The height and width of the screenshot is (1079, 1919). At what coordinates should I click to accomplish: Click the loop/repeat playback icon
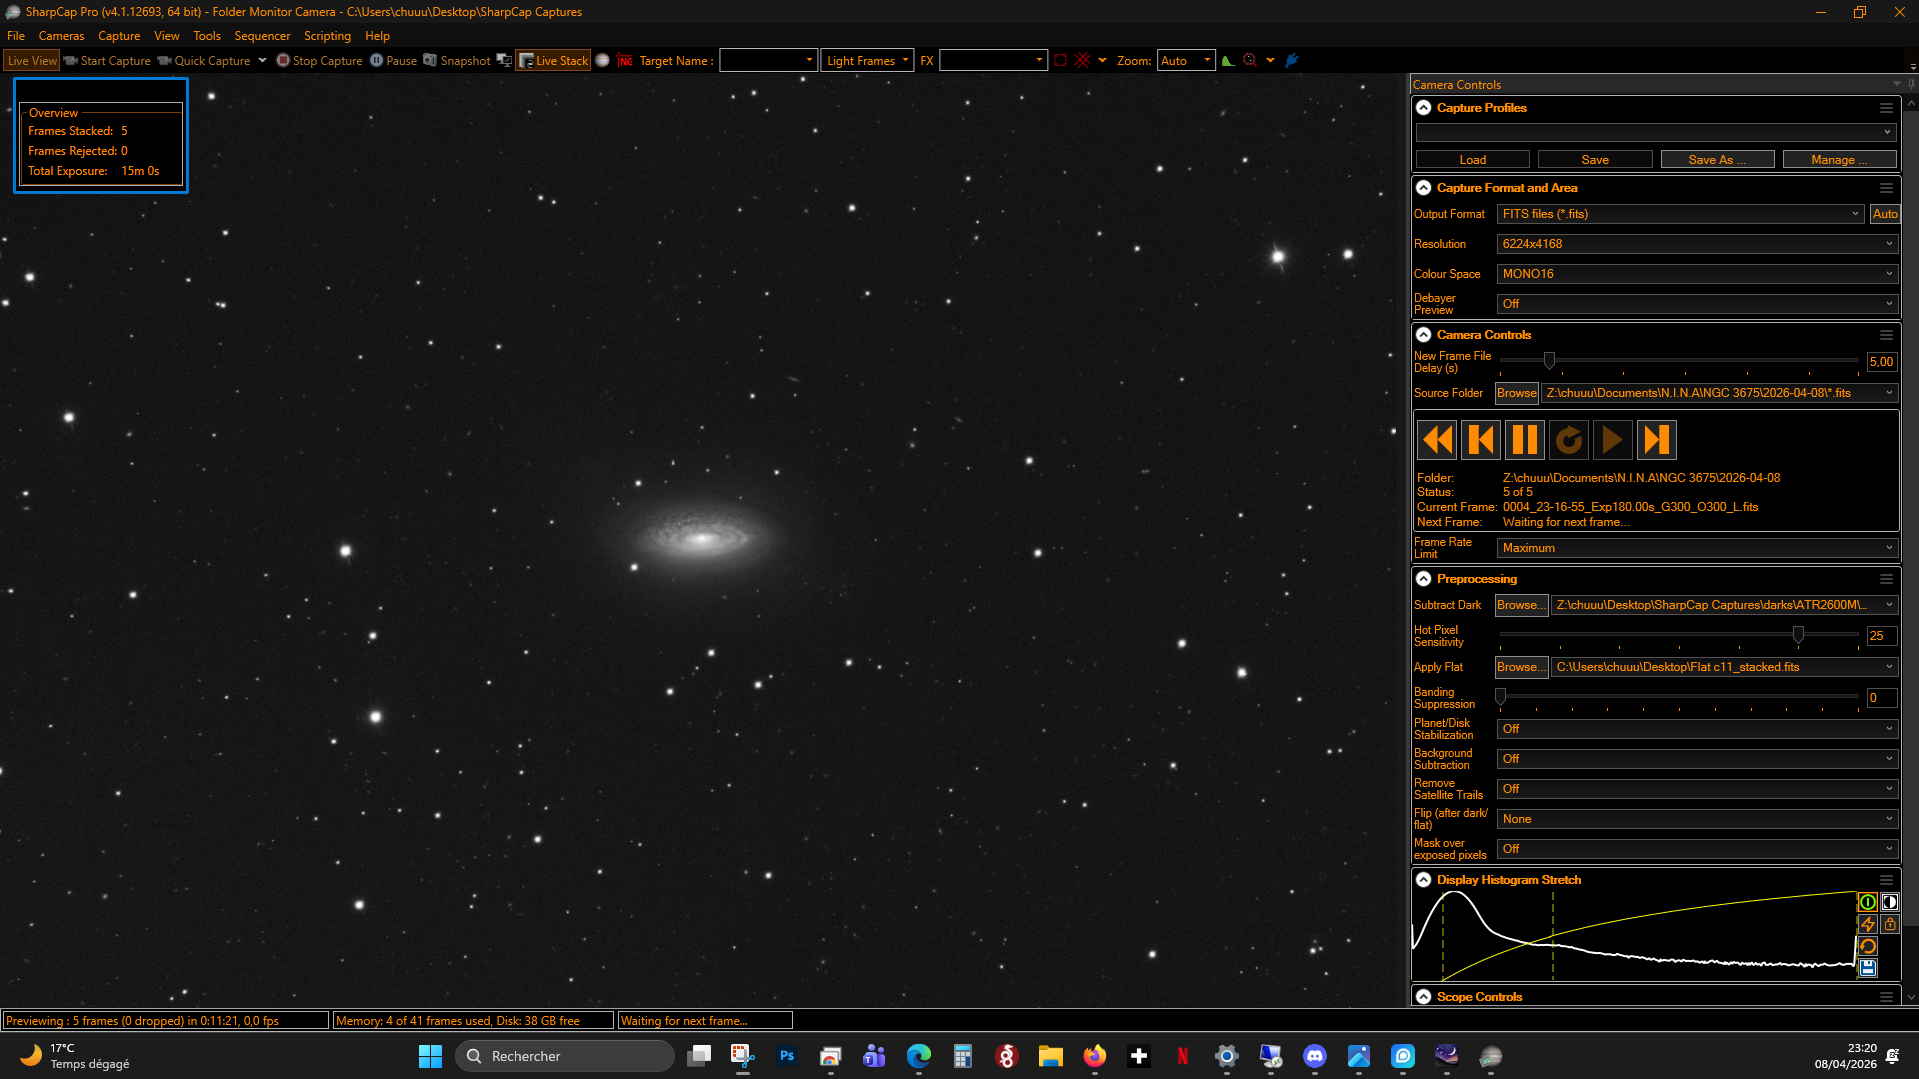pyautogui.click(x=1569, y=440)
